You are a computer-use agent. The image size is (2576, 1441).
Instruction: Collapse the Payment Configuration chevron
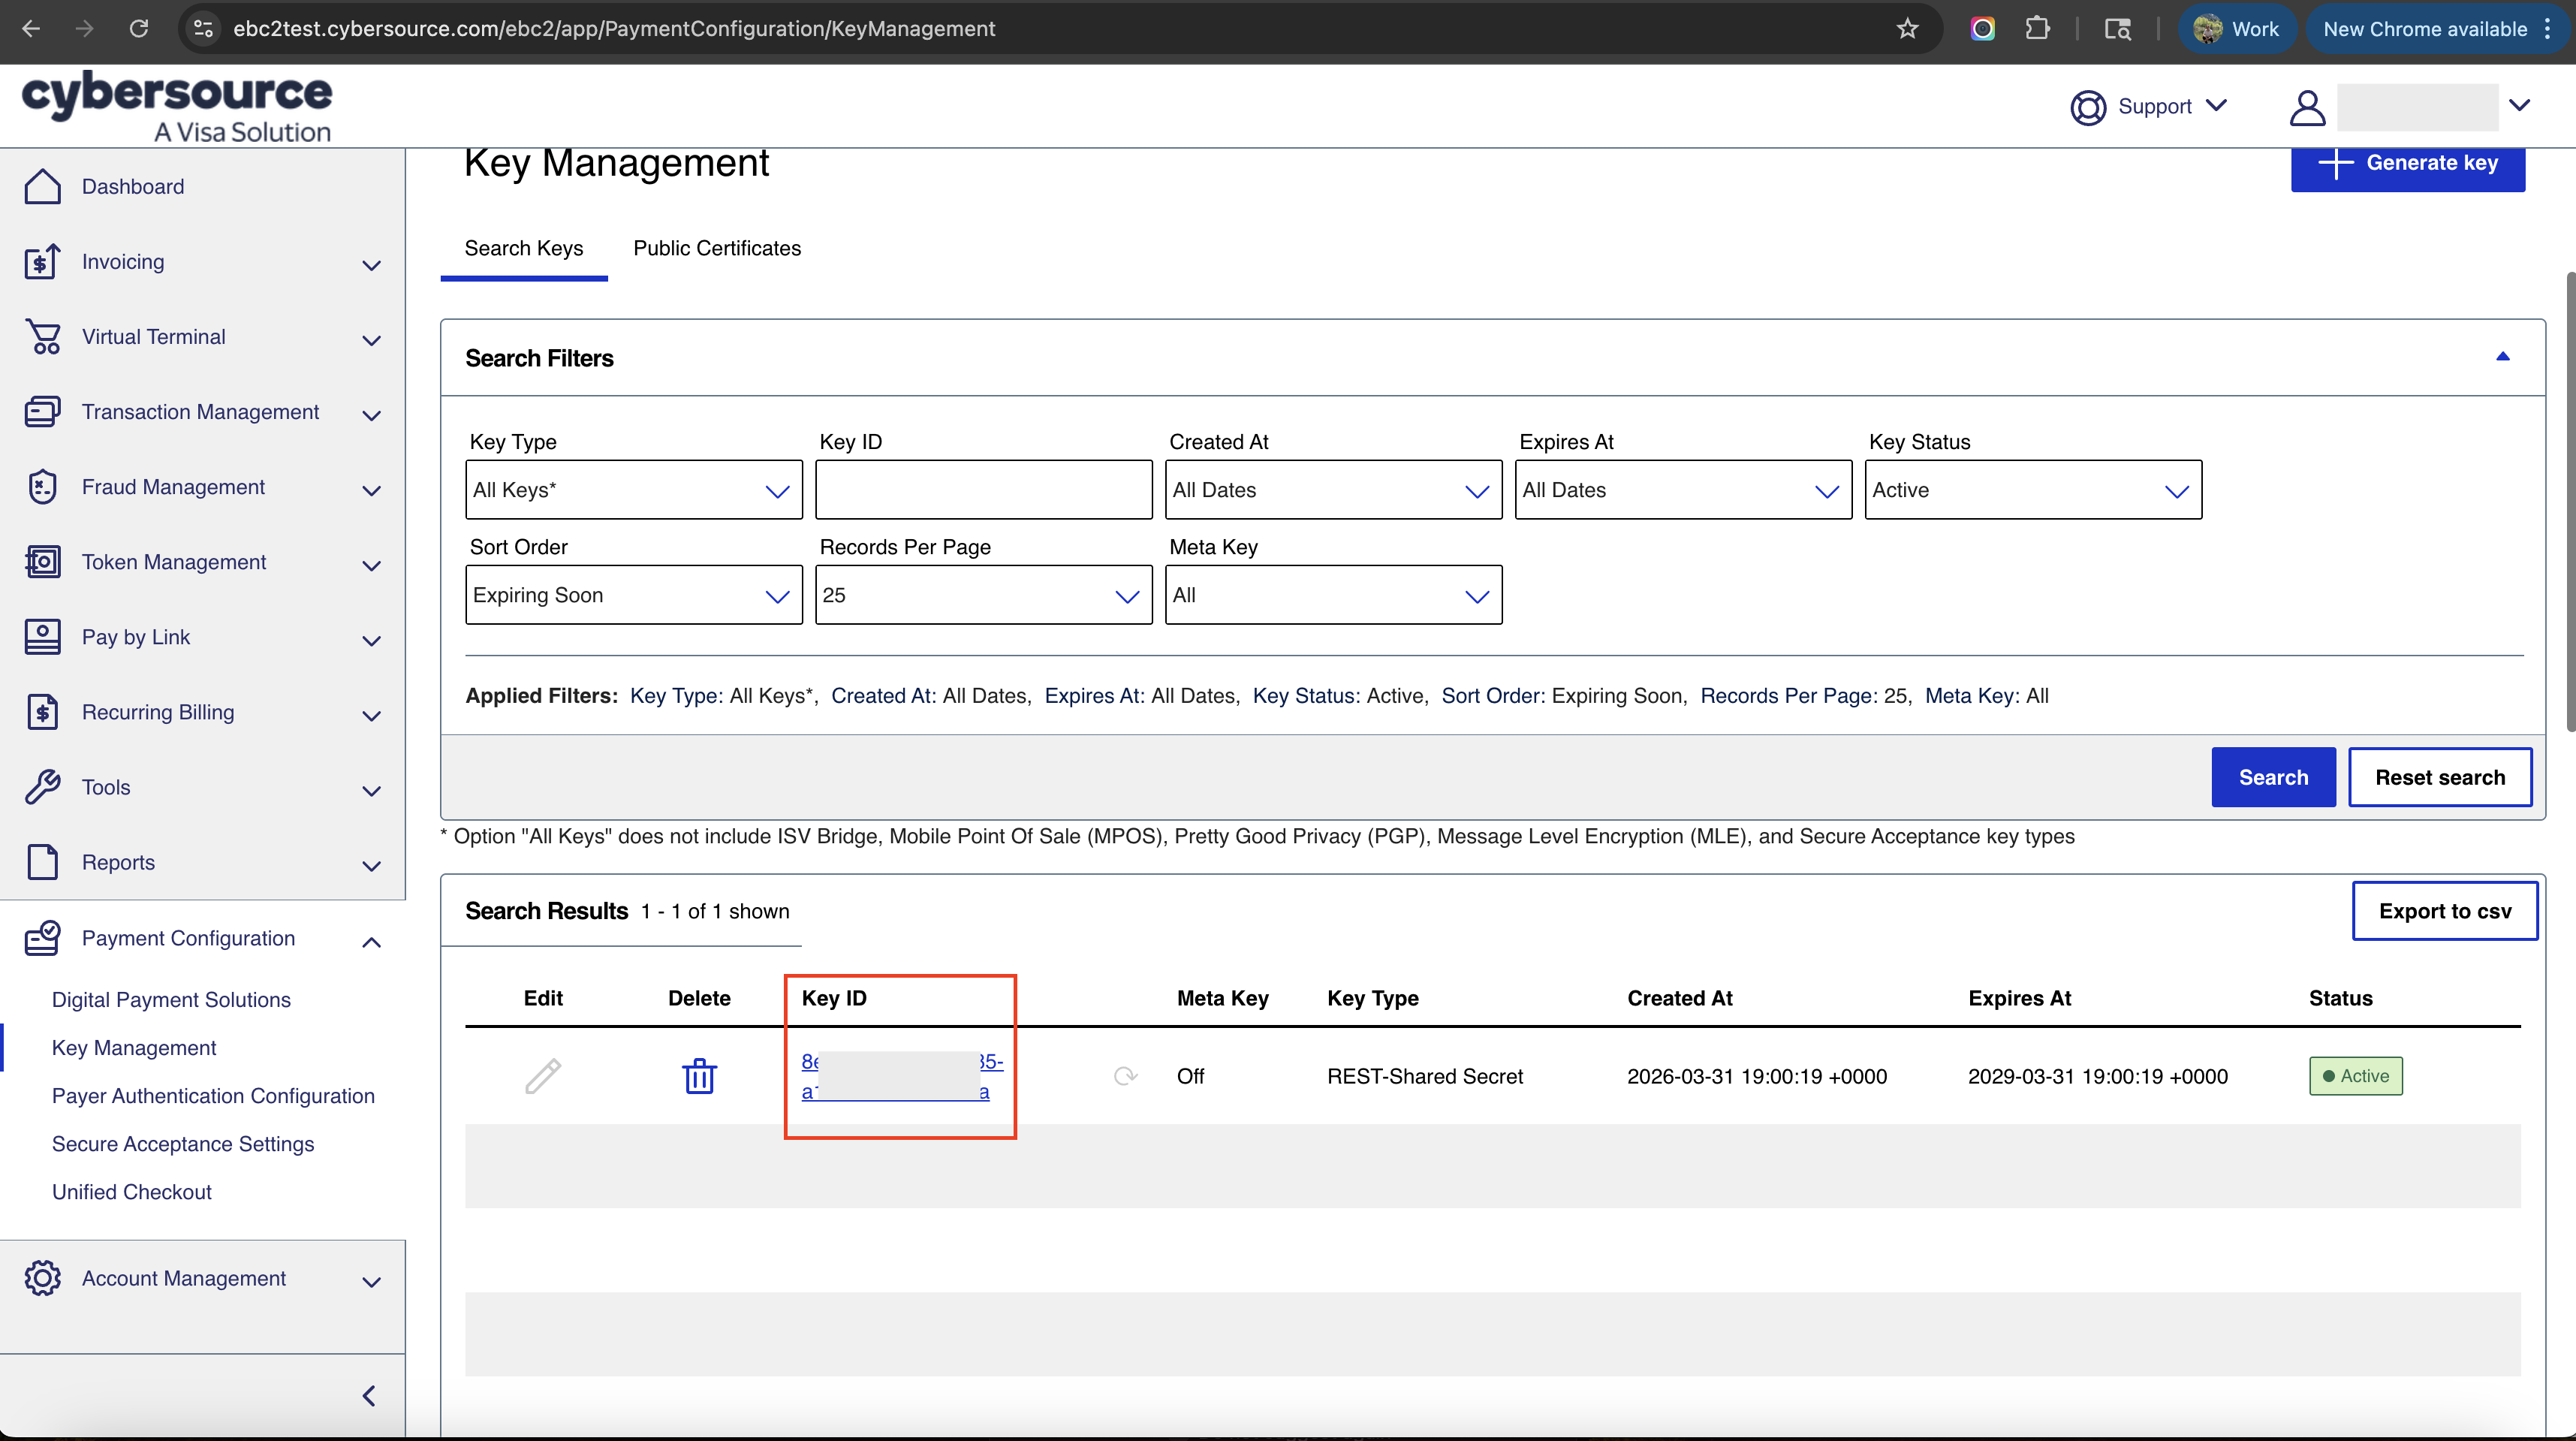pos(371,941)
